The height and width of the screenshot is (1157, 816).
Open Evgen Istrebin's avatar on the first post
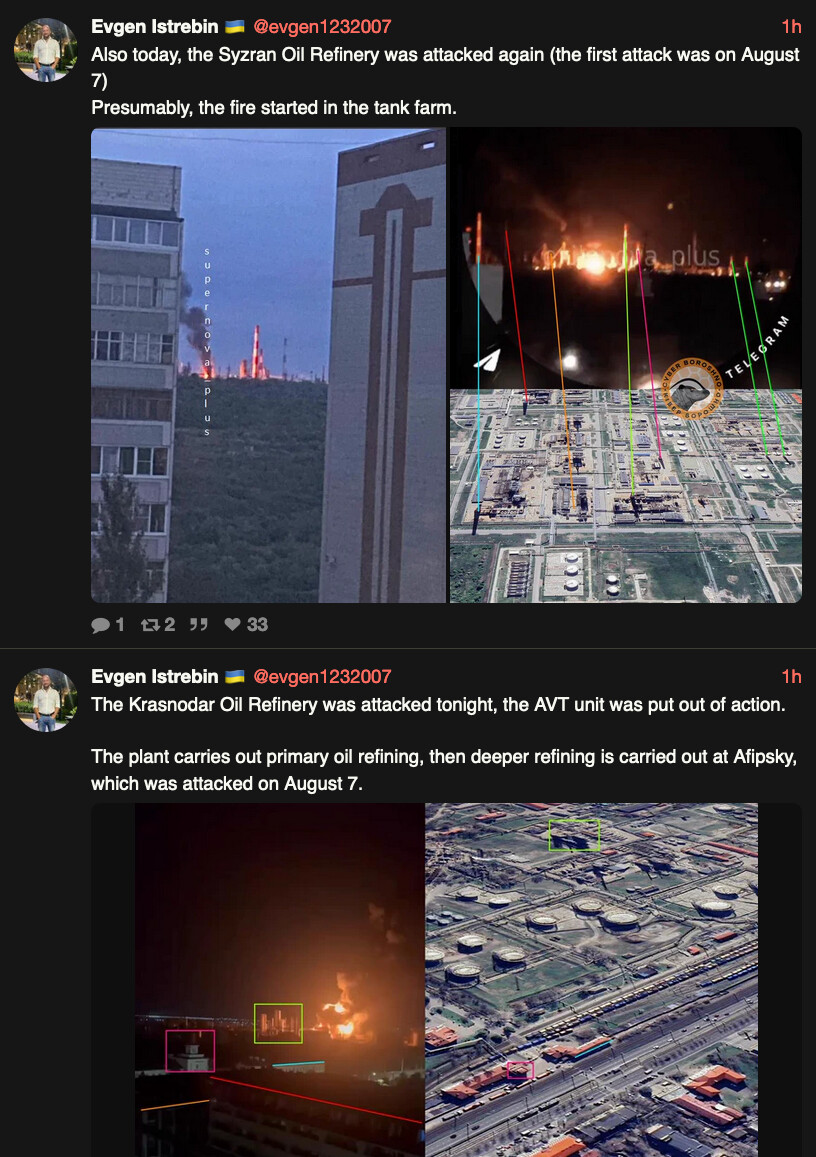(46, 50)
